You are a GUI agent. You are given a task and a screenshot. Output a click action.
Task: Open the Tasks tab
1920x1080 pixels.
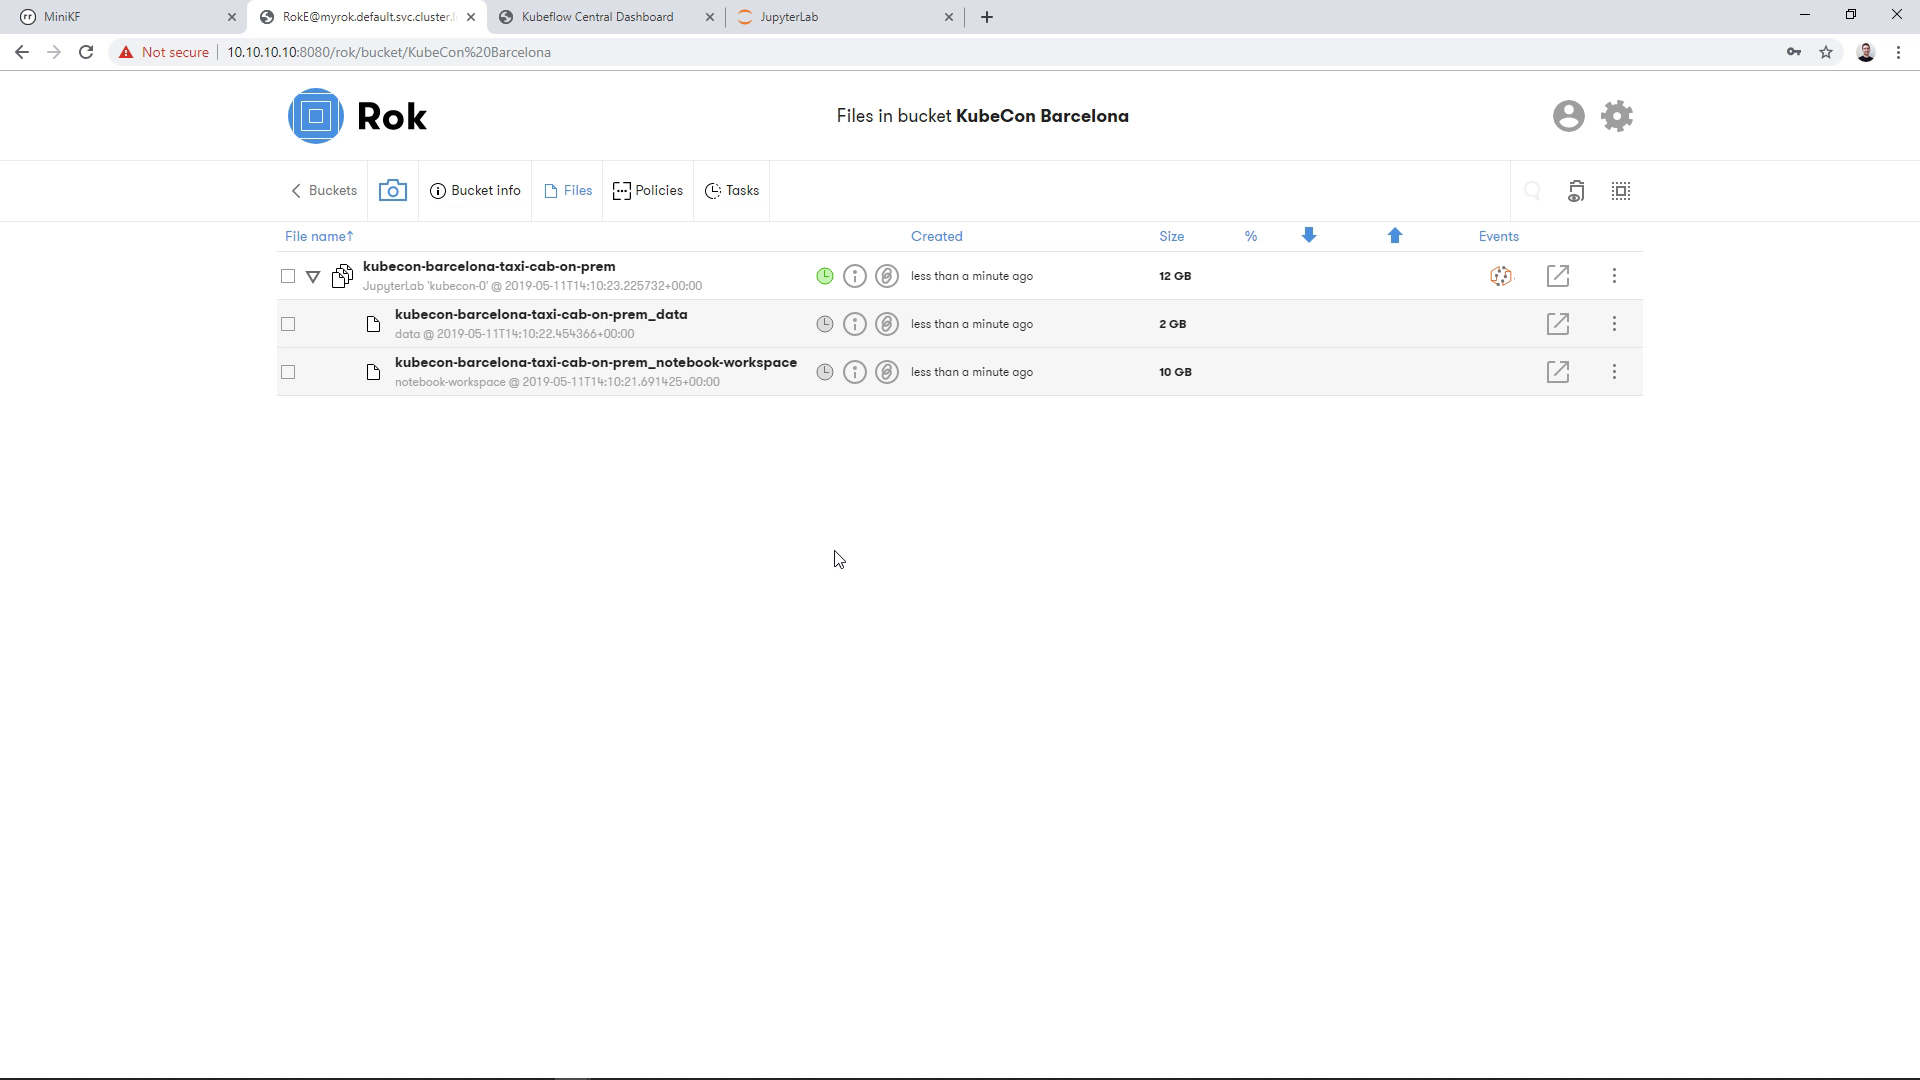(x=732, y=191)
